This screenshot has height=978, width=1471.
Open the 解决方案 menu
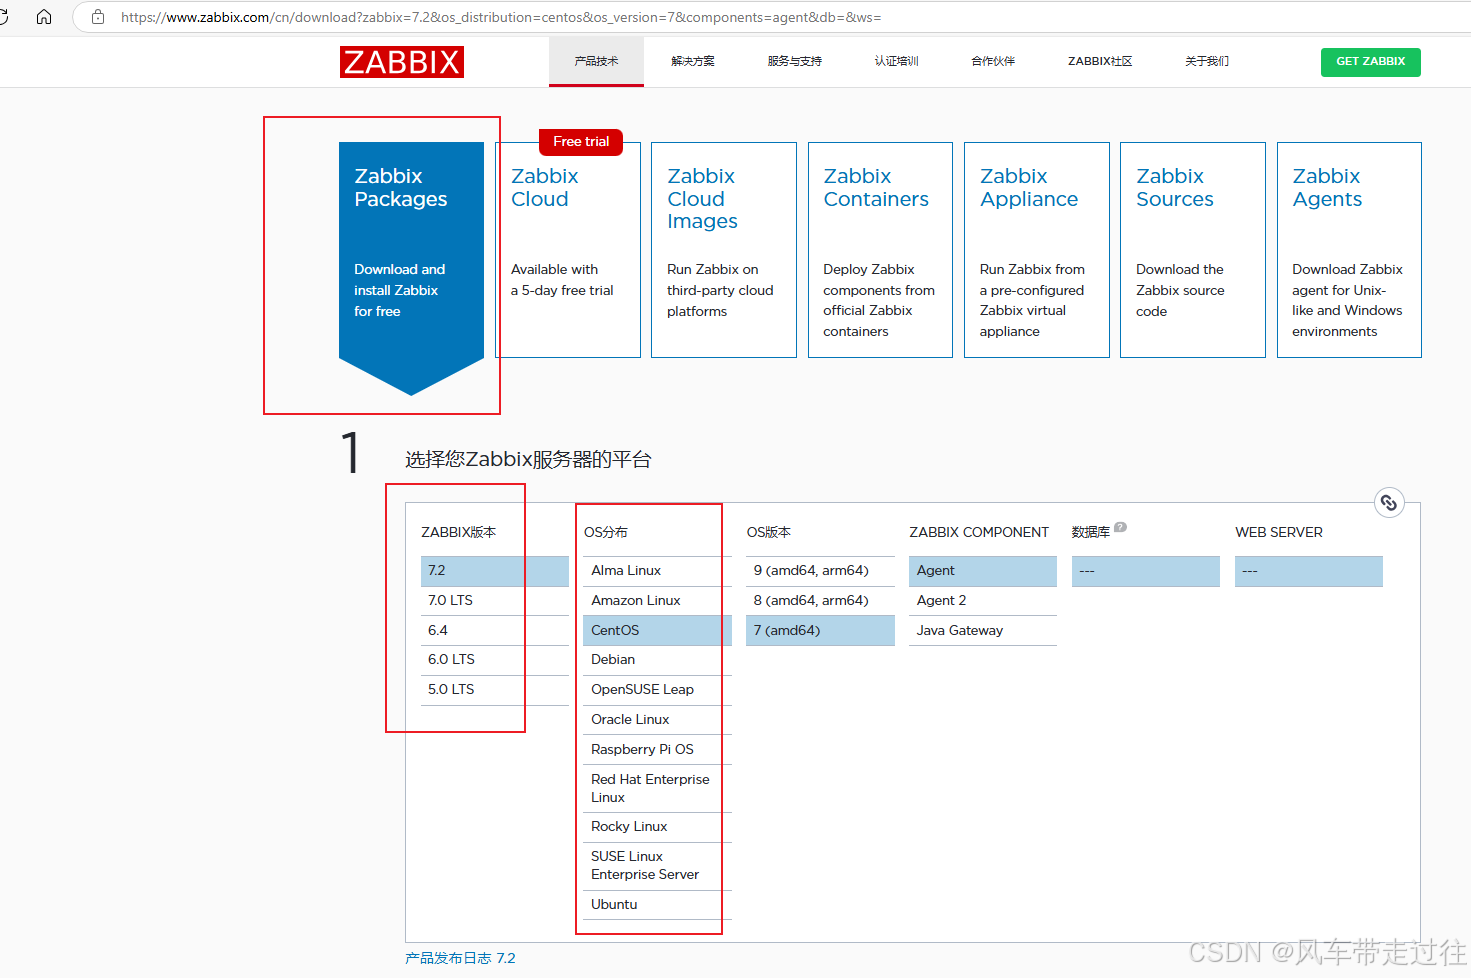click(693, 62)
